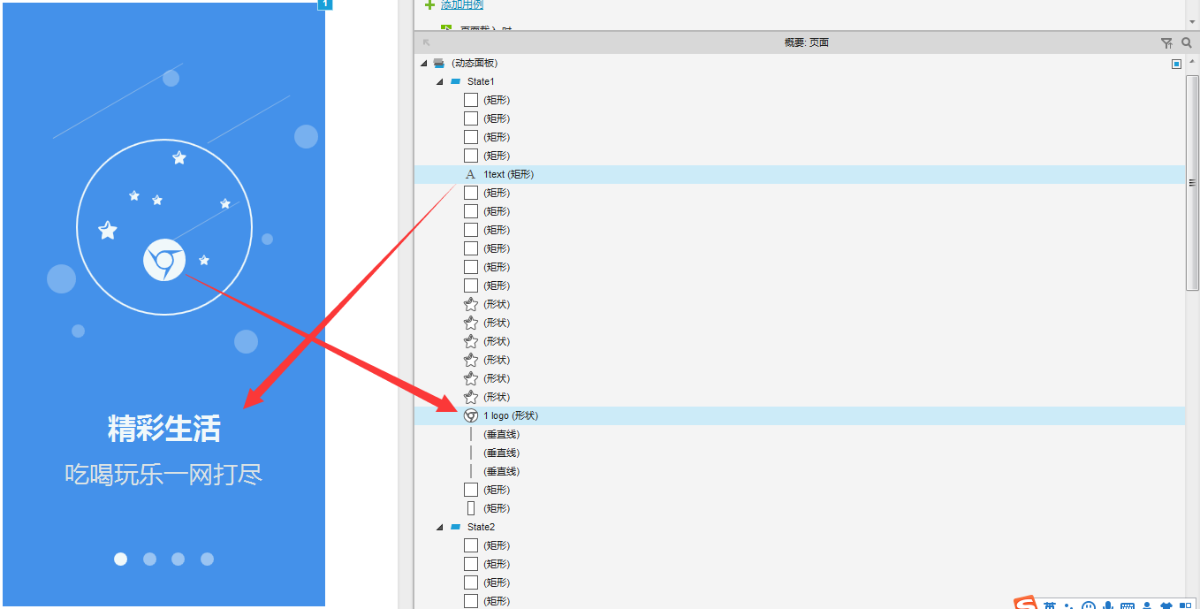Select the third pagination dot
Viewport: 1200px width, 609px height.
pyautogui.click(x=178, y=559)
